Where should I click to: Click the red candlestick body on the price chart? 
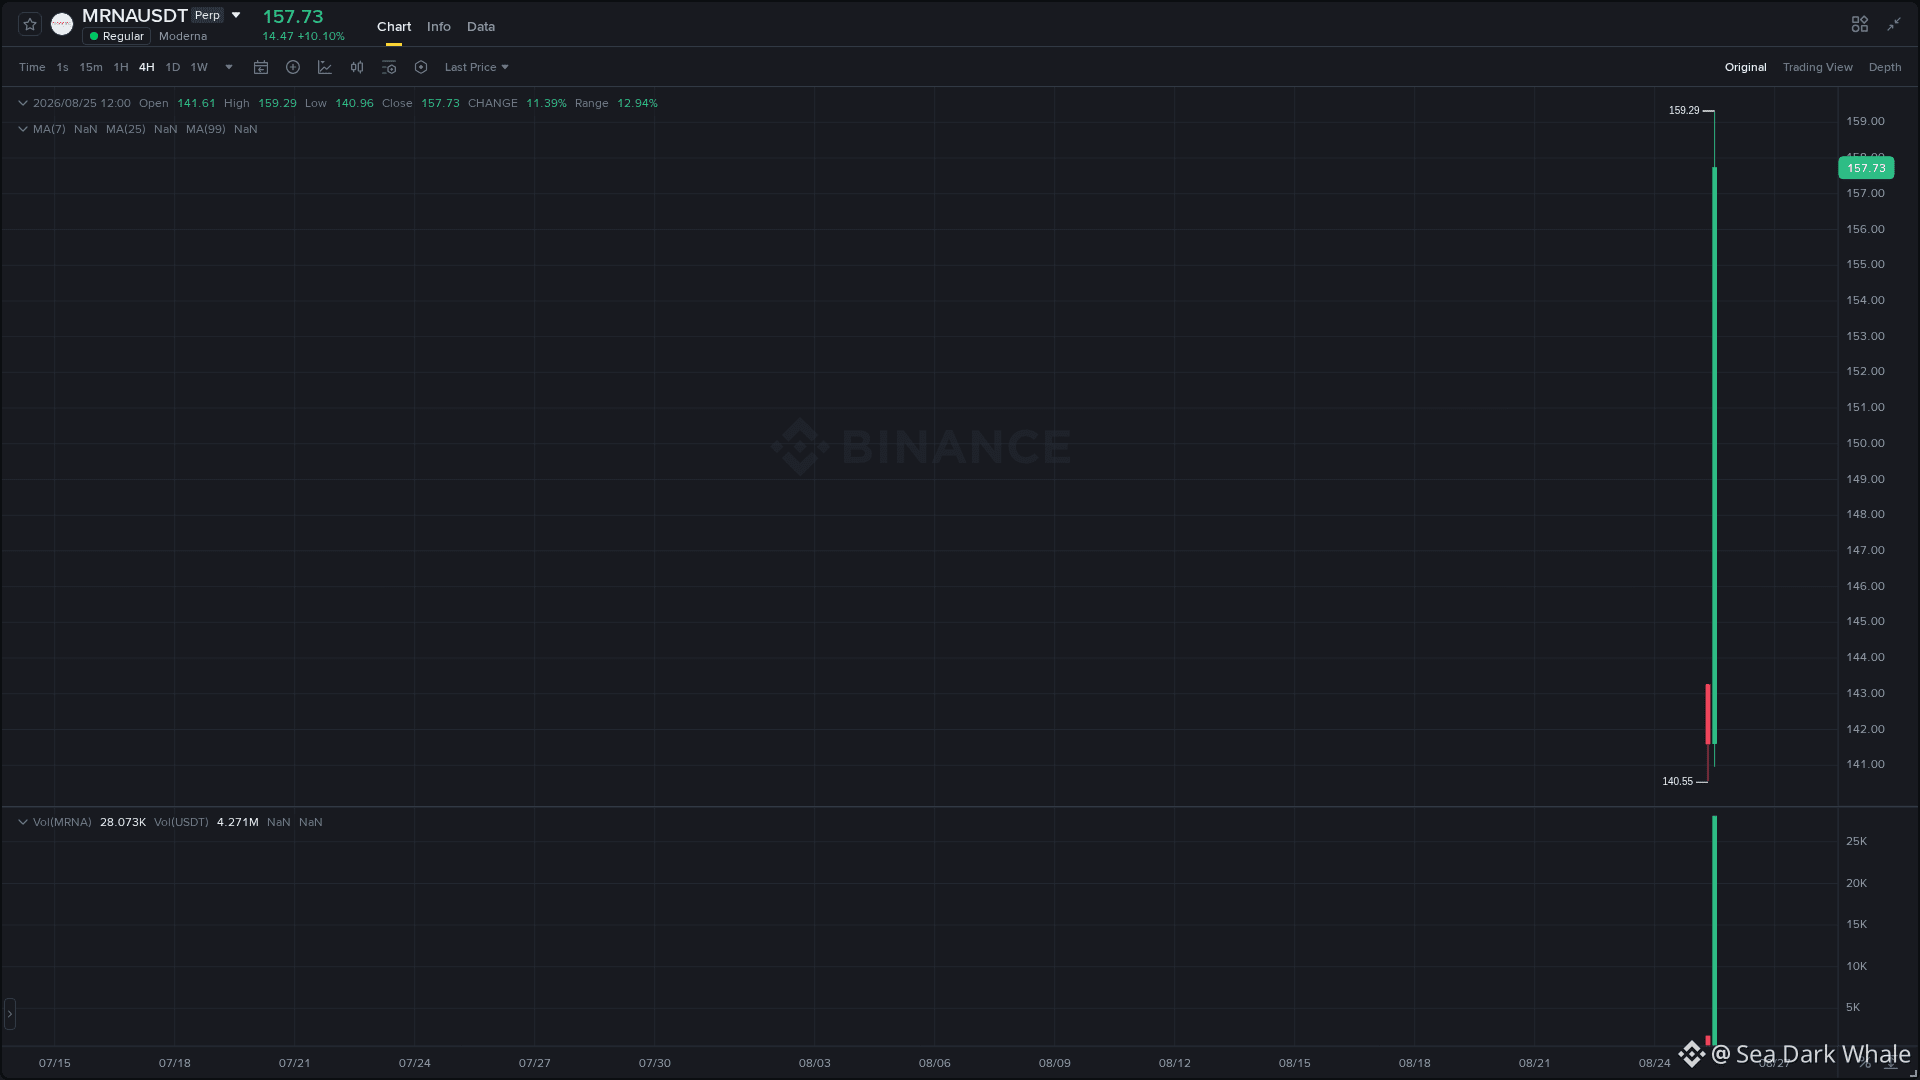(1708, 714)
